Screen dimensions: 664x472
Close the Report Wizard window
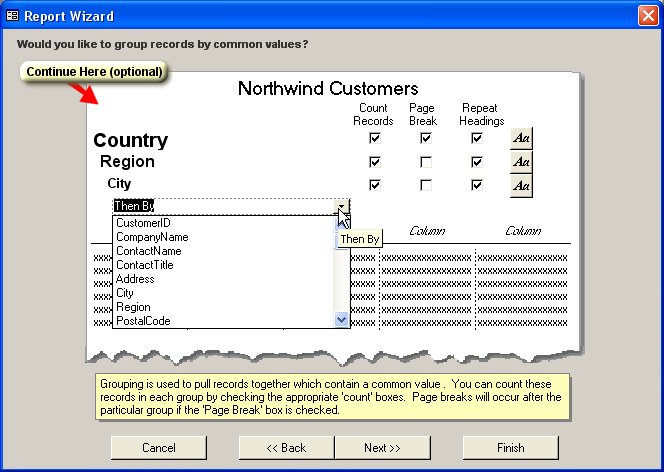click(648, 16)
